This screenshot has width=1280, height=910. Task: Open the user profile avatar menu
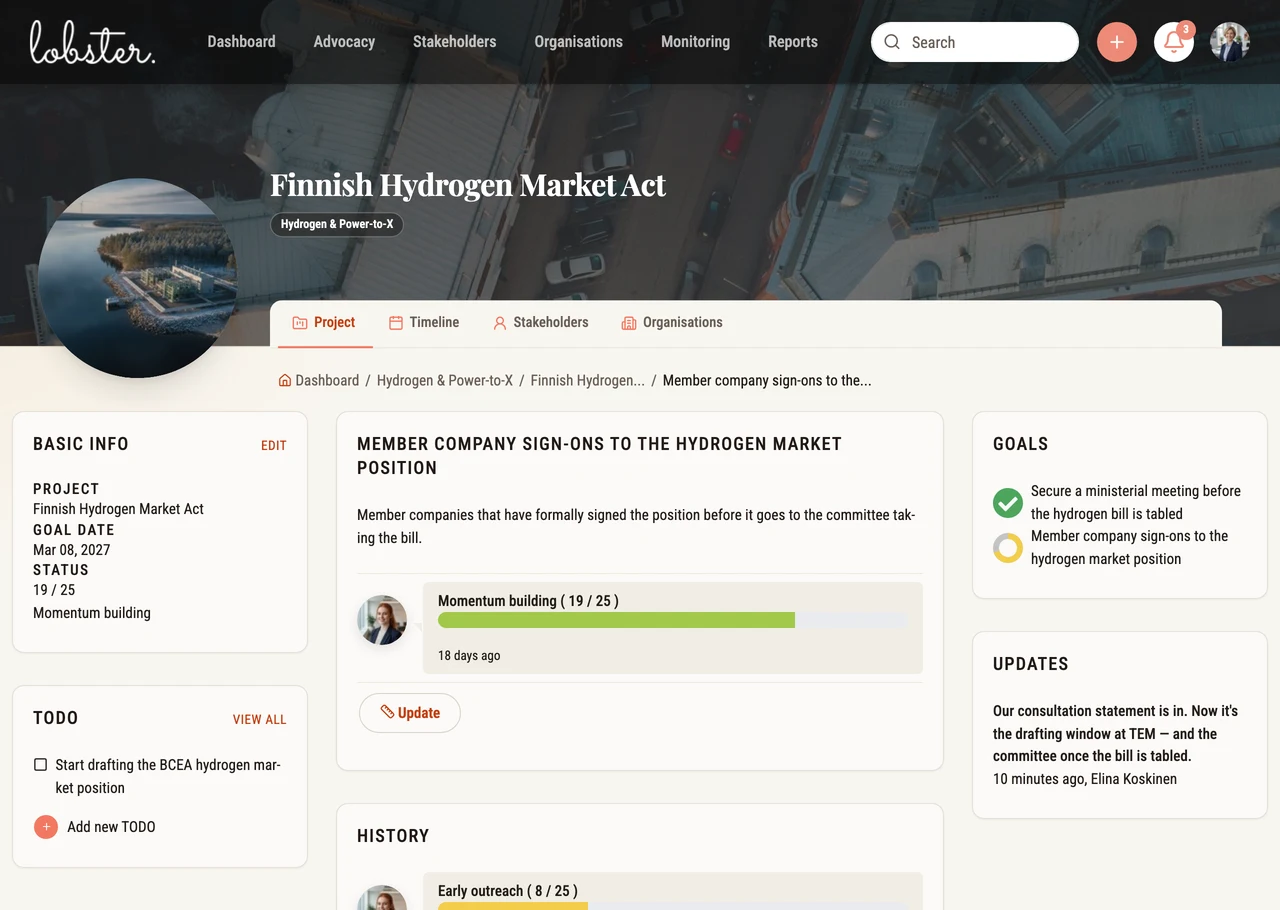click(1230, 42)
